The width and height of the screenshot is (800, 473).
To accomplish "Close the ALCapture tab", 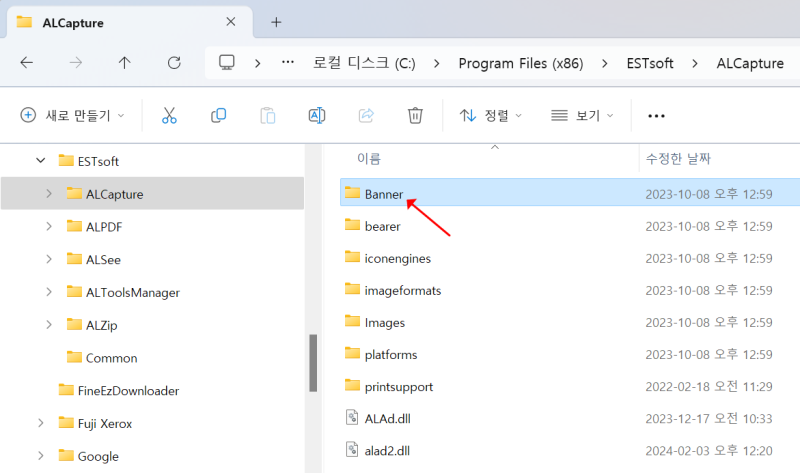I will click(231, 21).
